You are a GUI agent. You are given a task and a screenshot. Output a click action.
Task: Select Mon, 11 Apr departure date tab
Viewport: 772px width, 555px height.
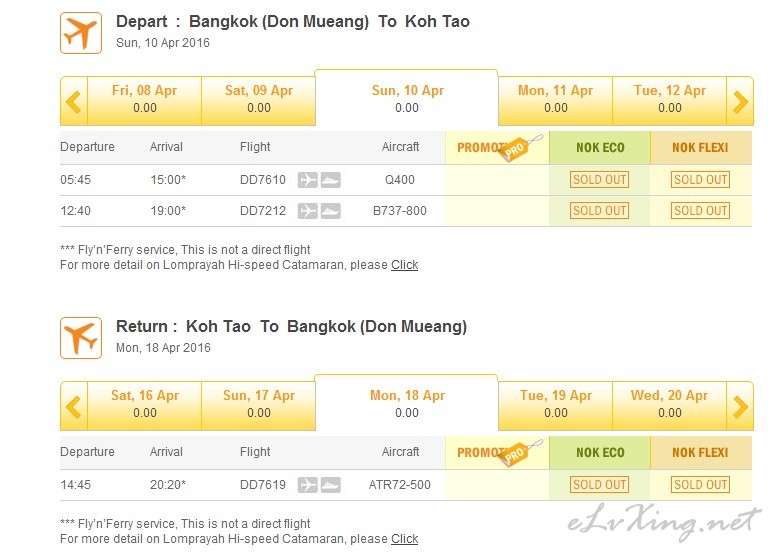tap(555, 100)
